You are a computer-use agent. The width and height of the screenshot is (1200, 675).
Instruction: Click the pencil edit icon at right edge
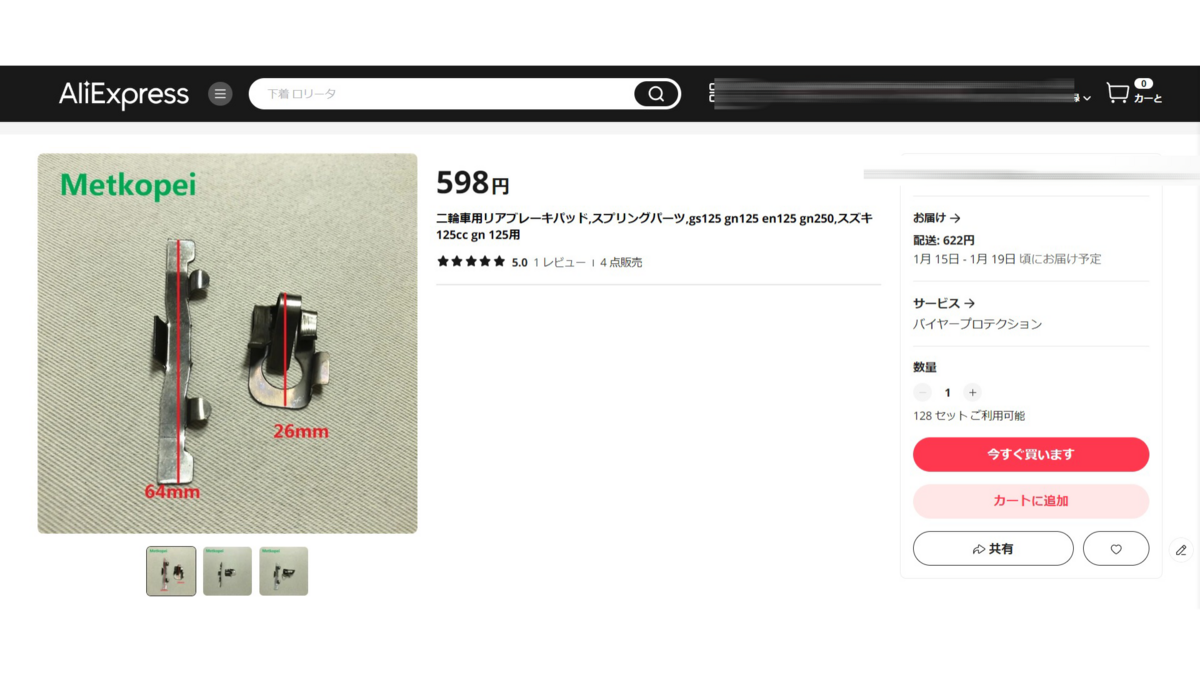point(1181,550)
